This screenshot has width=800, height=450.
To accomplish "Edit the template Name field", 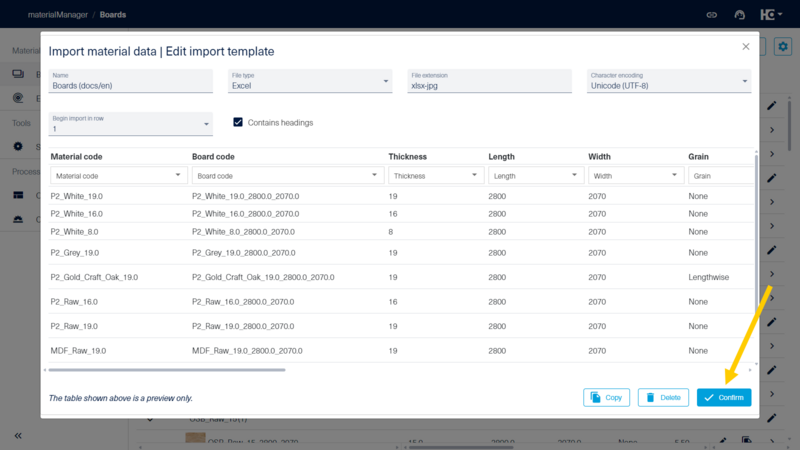I will point(131,81).
